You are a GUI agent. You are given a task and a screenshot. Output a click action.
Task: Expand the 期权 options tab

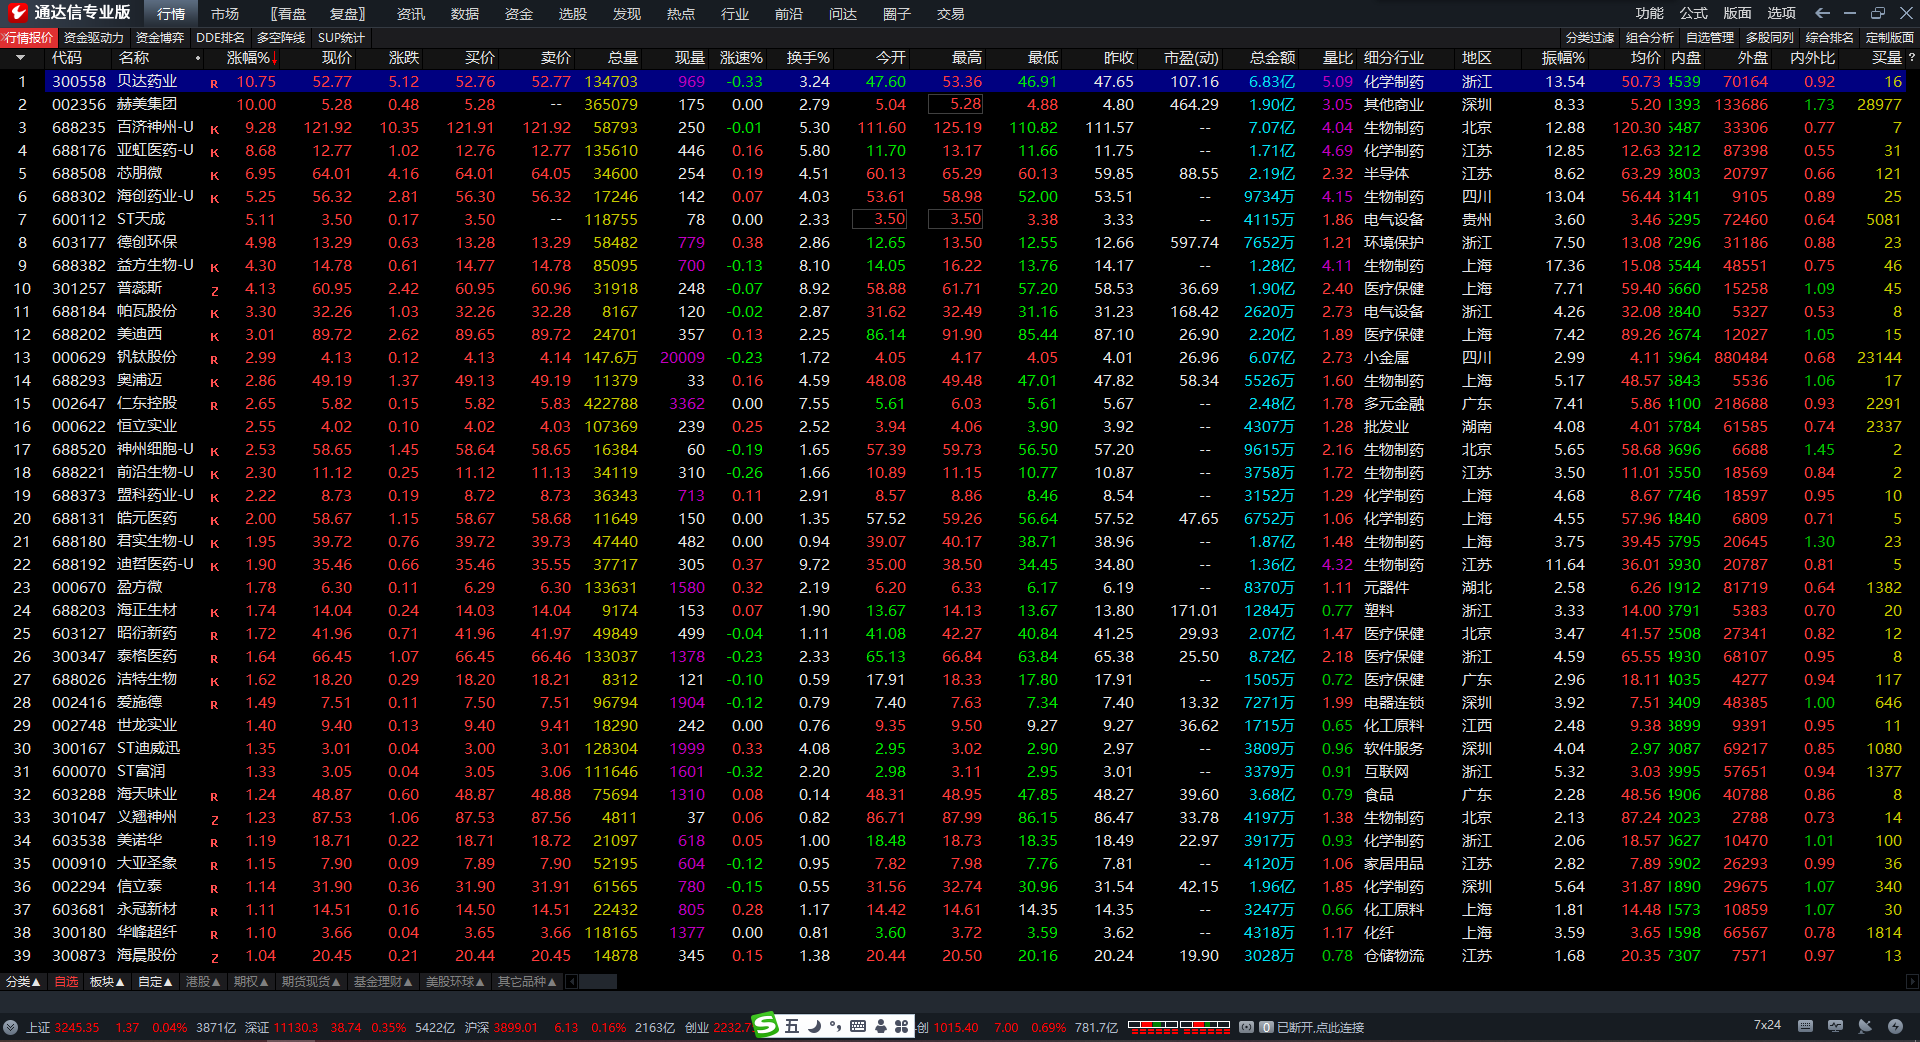[x=251, y=982]
